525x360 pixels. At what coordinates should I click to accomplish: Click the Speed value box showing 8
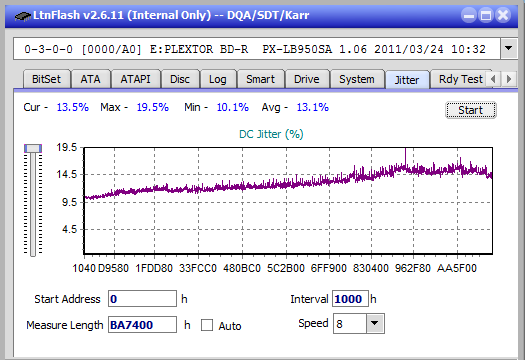(x=350, y=323)
